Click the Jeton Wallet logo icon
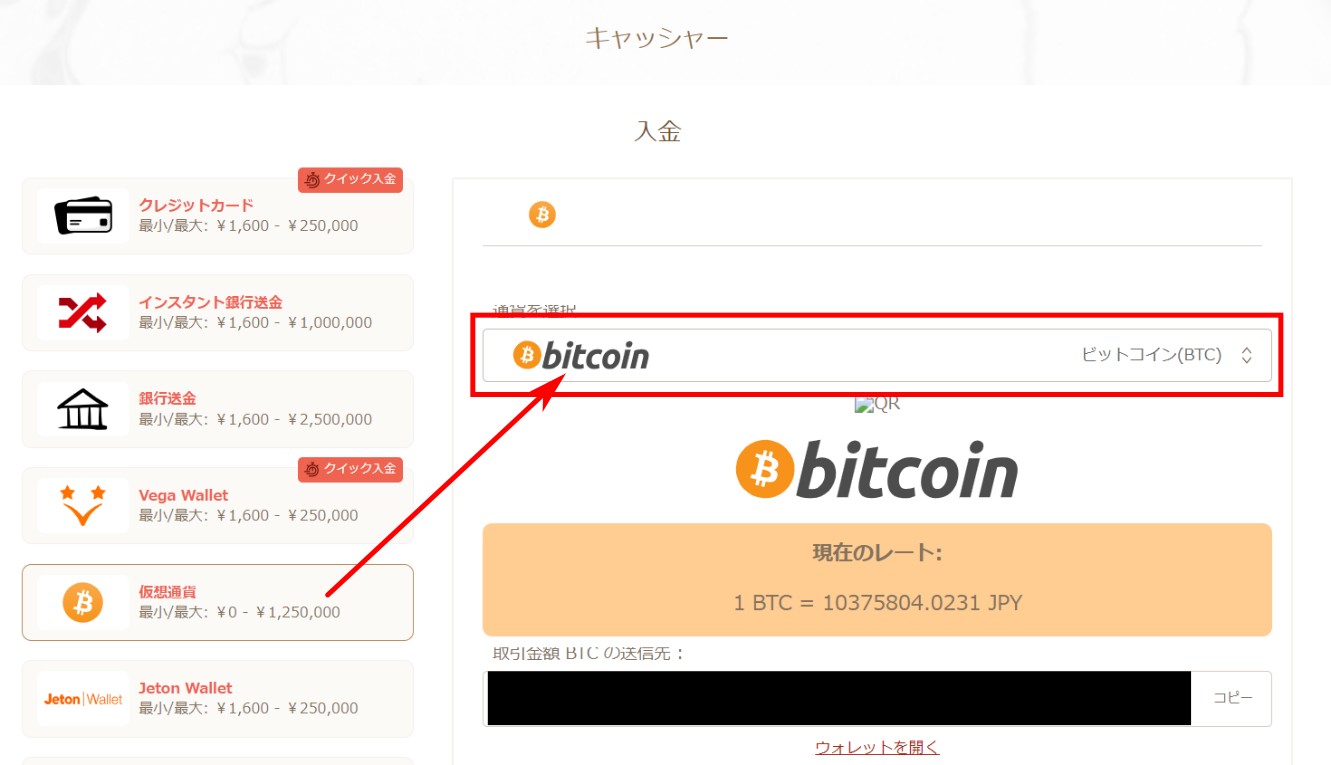 tap(83, 699)
